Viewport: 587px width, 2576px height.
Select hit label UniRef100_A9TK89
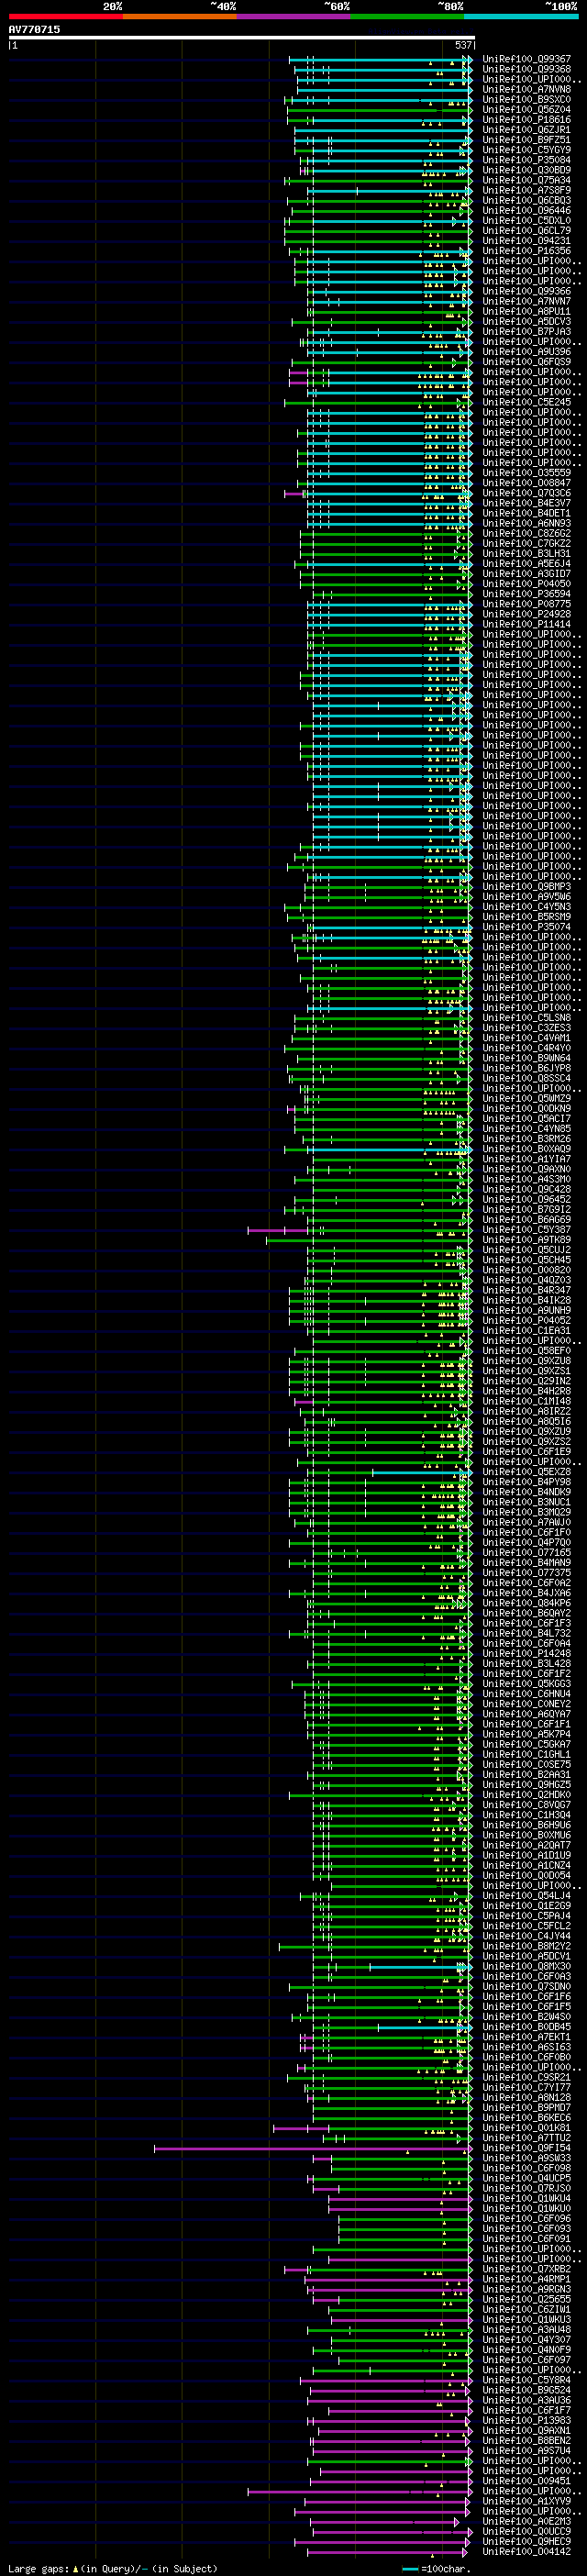click(526, 1240)
